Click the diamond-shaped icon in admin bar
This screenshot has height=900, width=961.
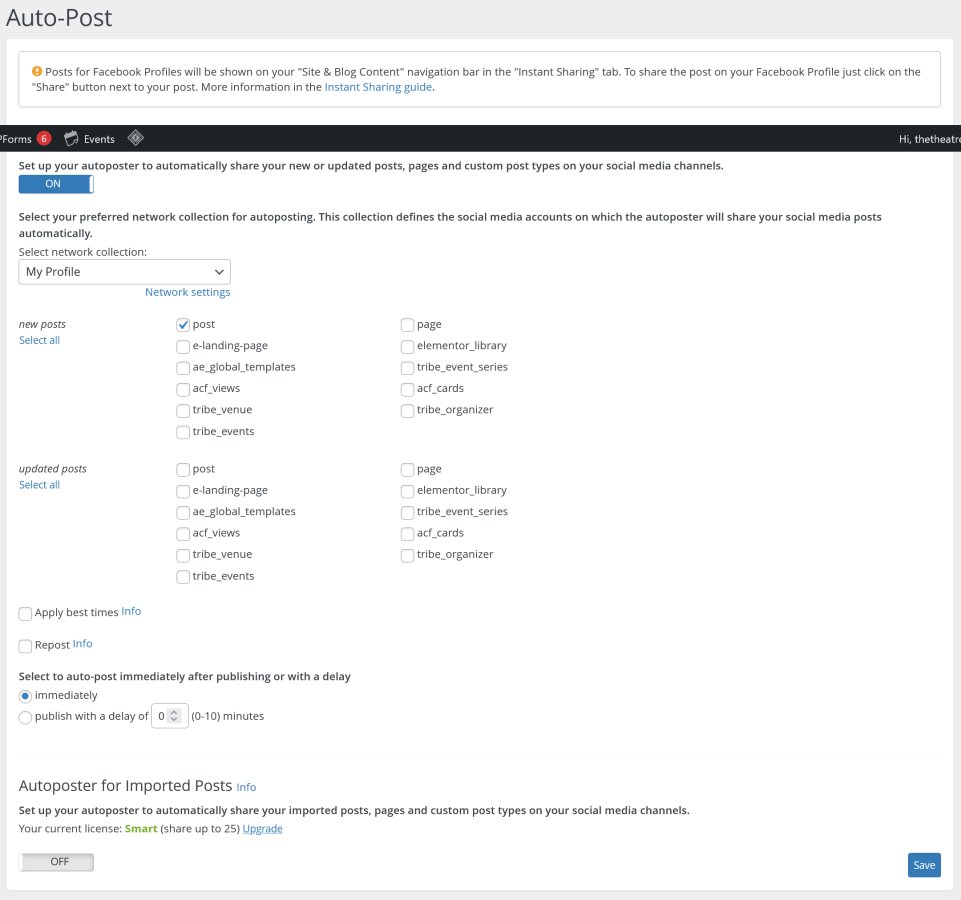click(136, 139)
